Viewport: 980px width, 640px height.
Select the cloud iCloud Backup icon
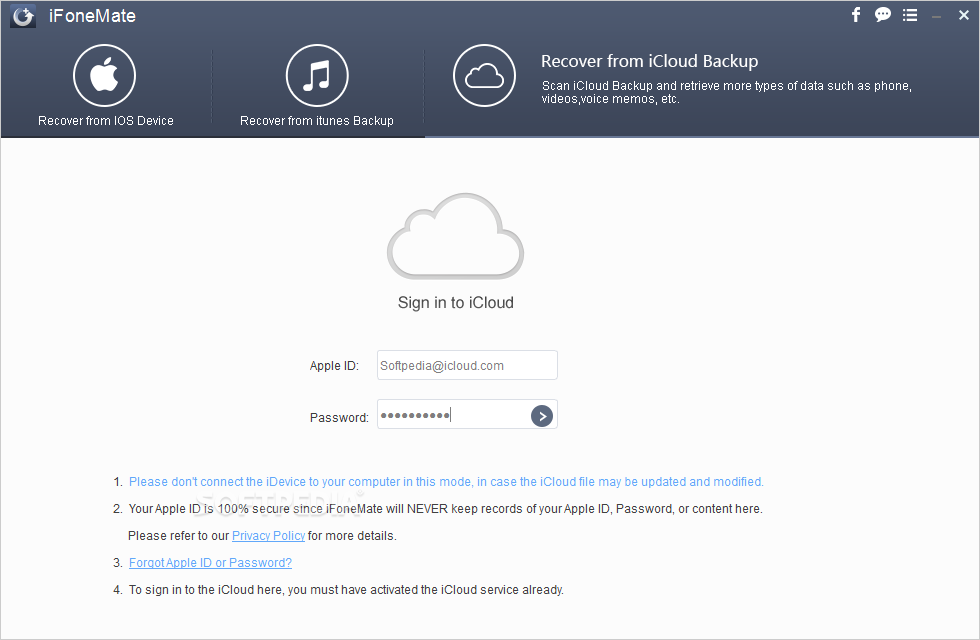coord(484,76)
